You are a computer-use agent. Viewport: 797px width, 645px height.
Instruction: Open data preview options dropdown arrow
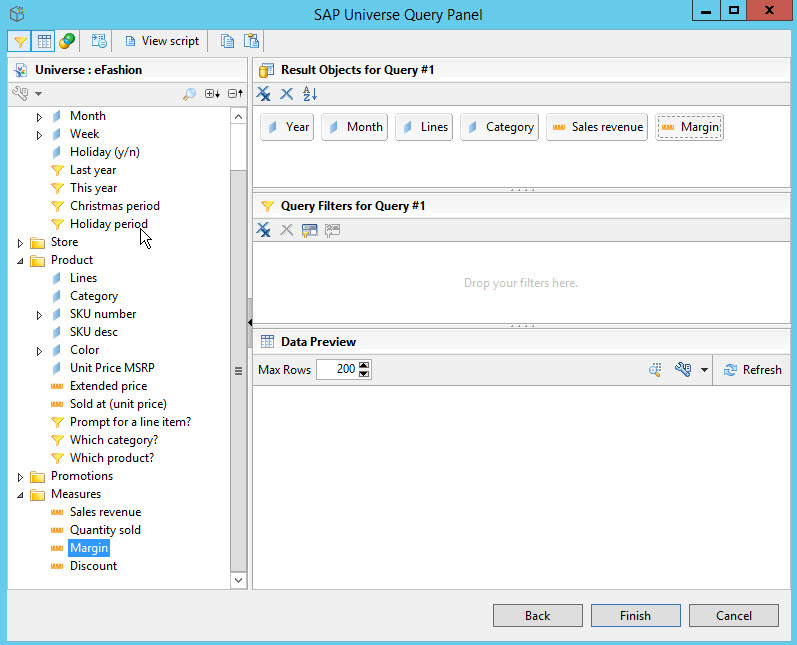point(704,370)
